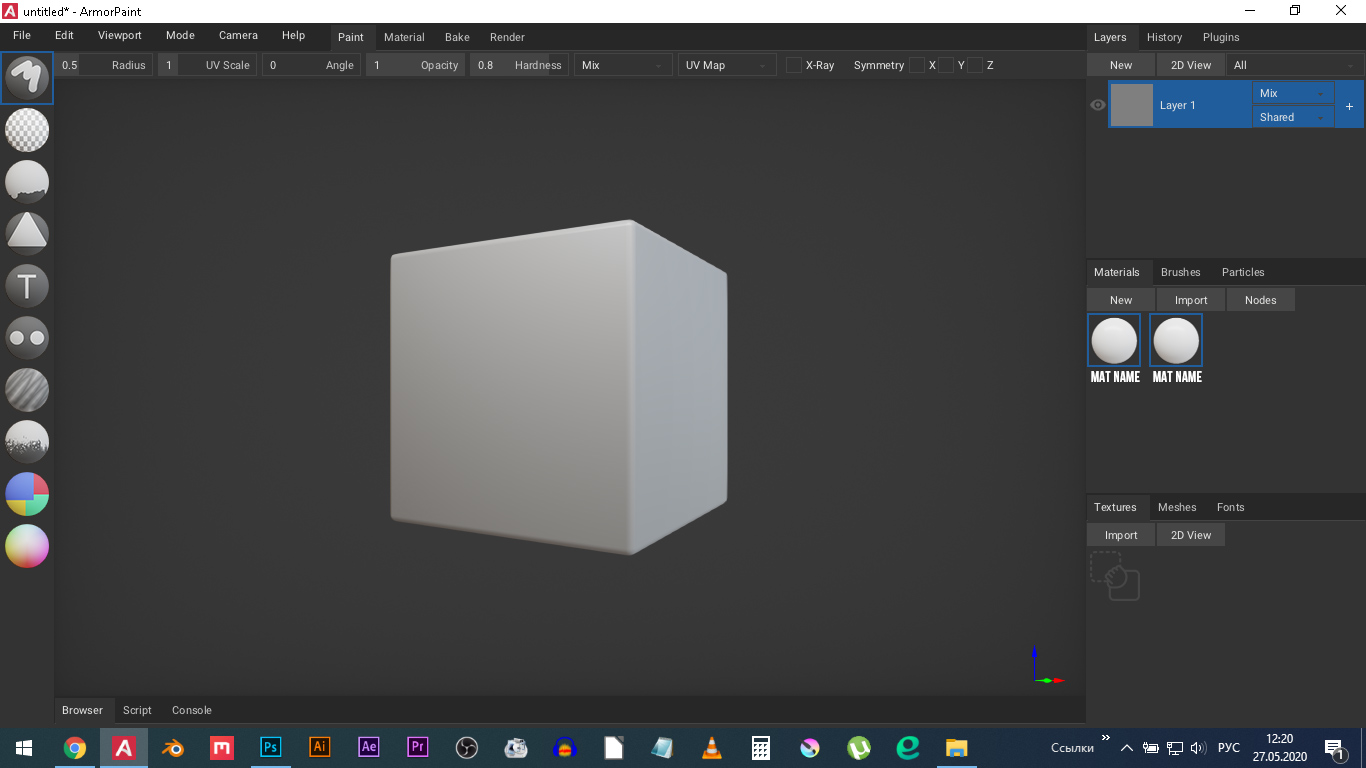Switch to the Material workspace tab
This screenshot has width=1366, height=768.
point(404,37)
